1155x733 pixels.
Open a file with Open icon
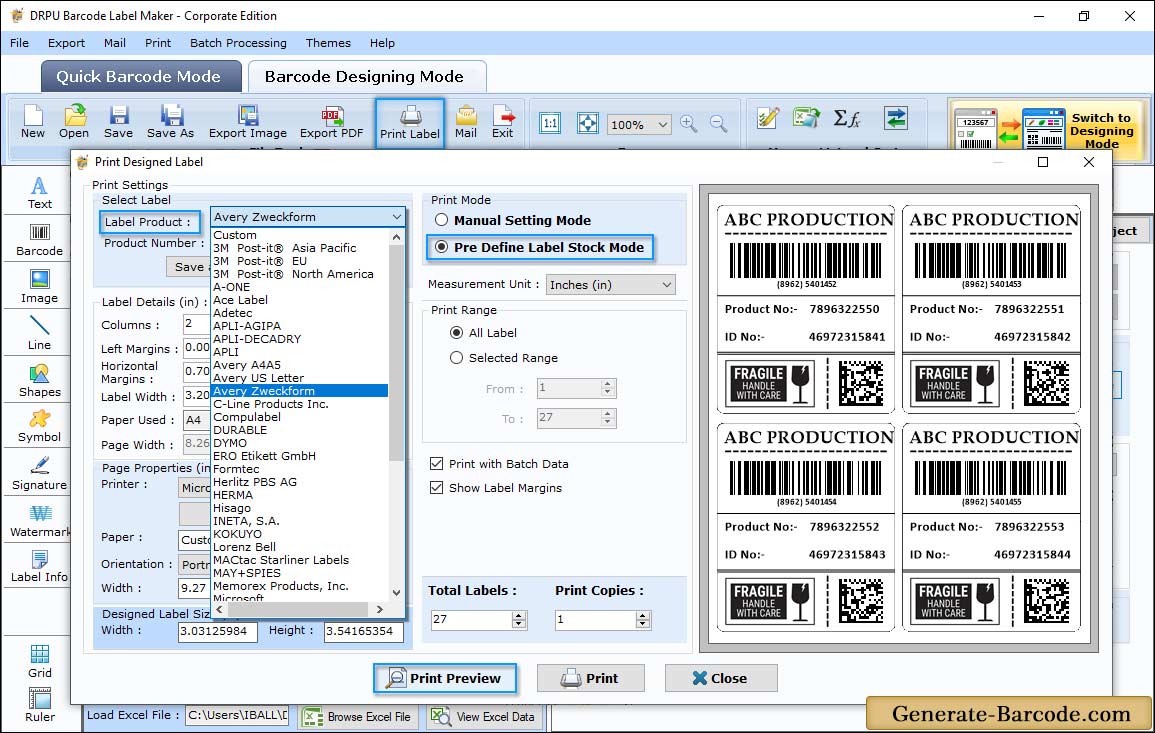(74, 122)
